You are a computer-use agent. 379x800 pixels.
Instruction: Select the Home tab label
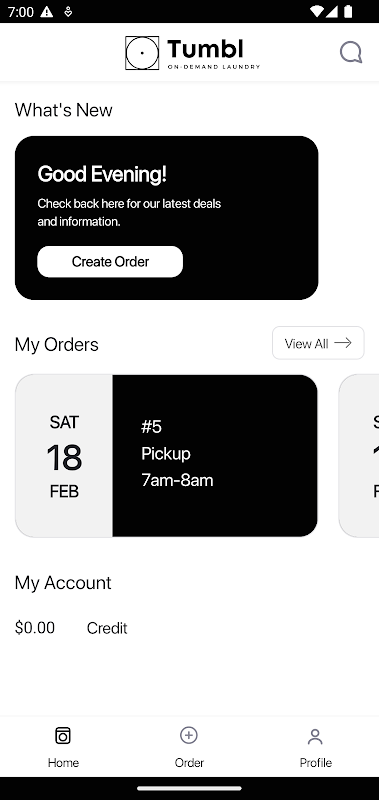click(63, 763)
